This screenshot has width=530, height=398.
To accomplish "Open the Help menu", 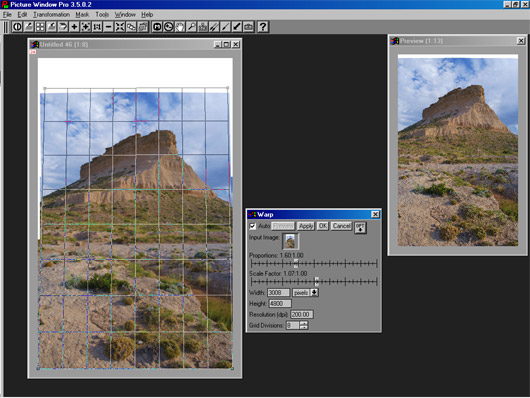I will (x=147, y=15).
